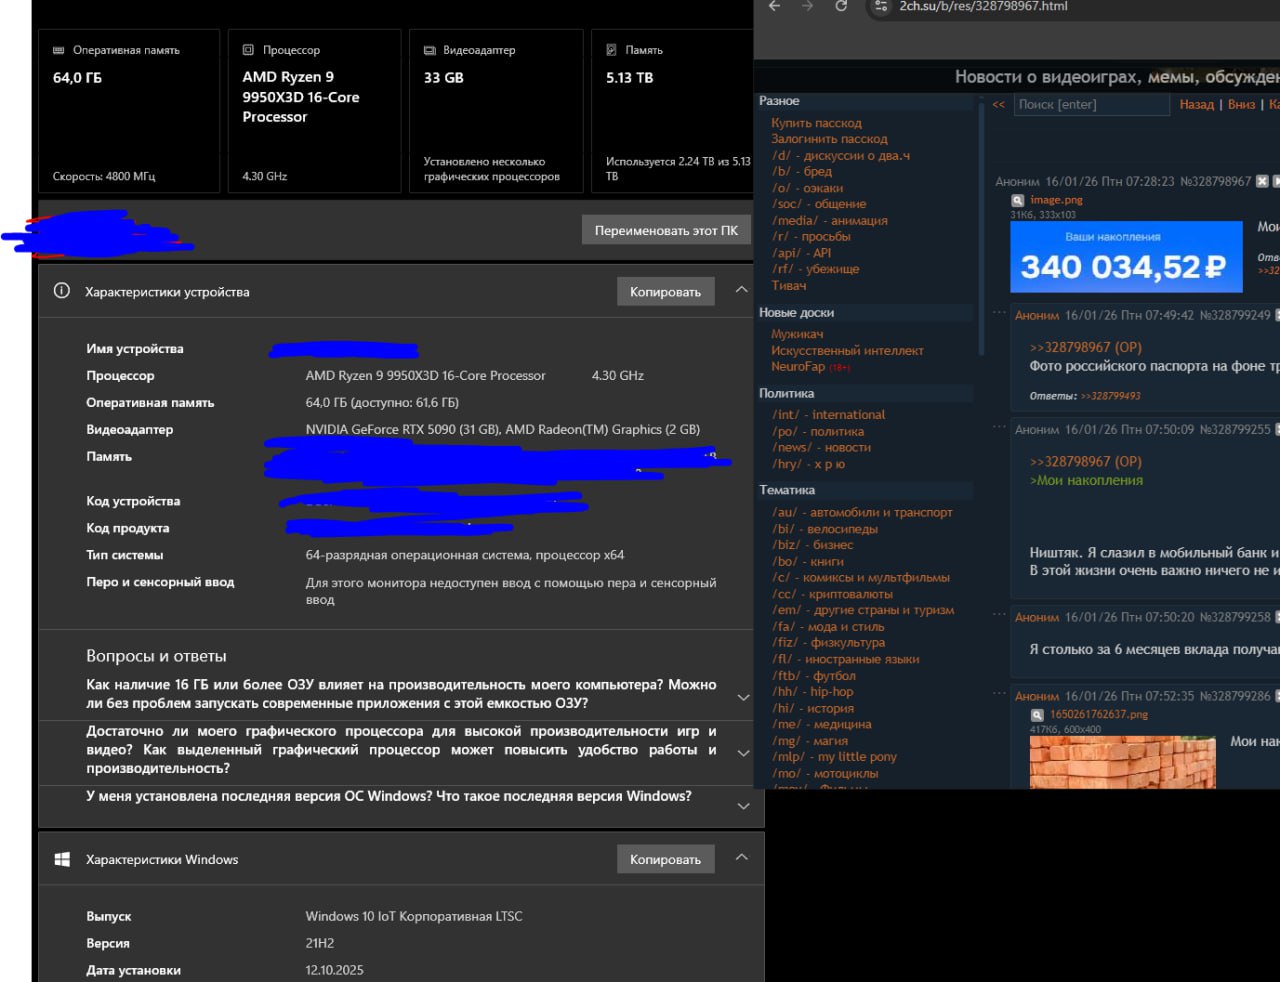Click the RAM icon on the Оперативная память card
Viewport: 1280px width, 982px height.
(x=60, y=50)
